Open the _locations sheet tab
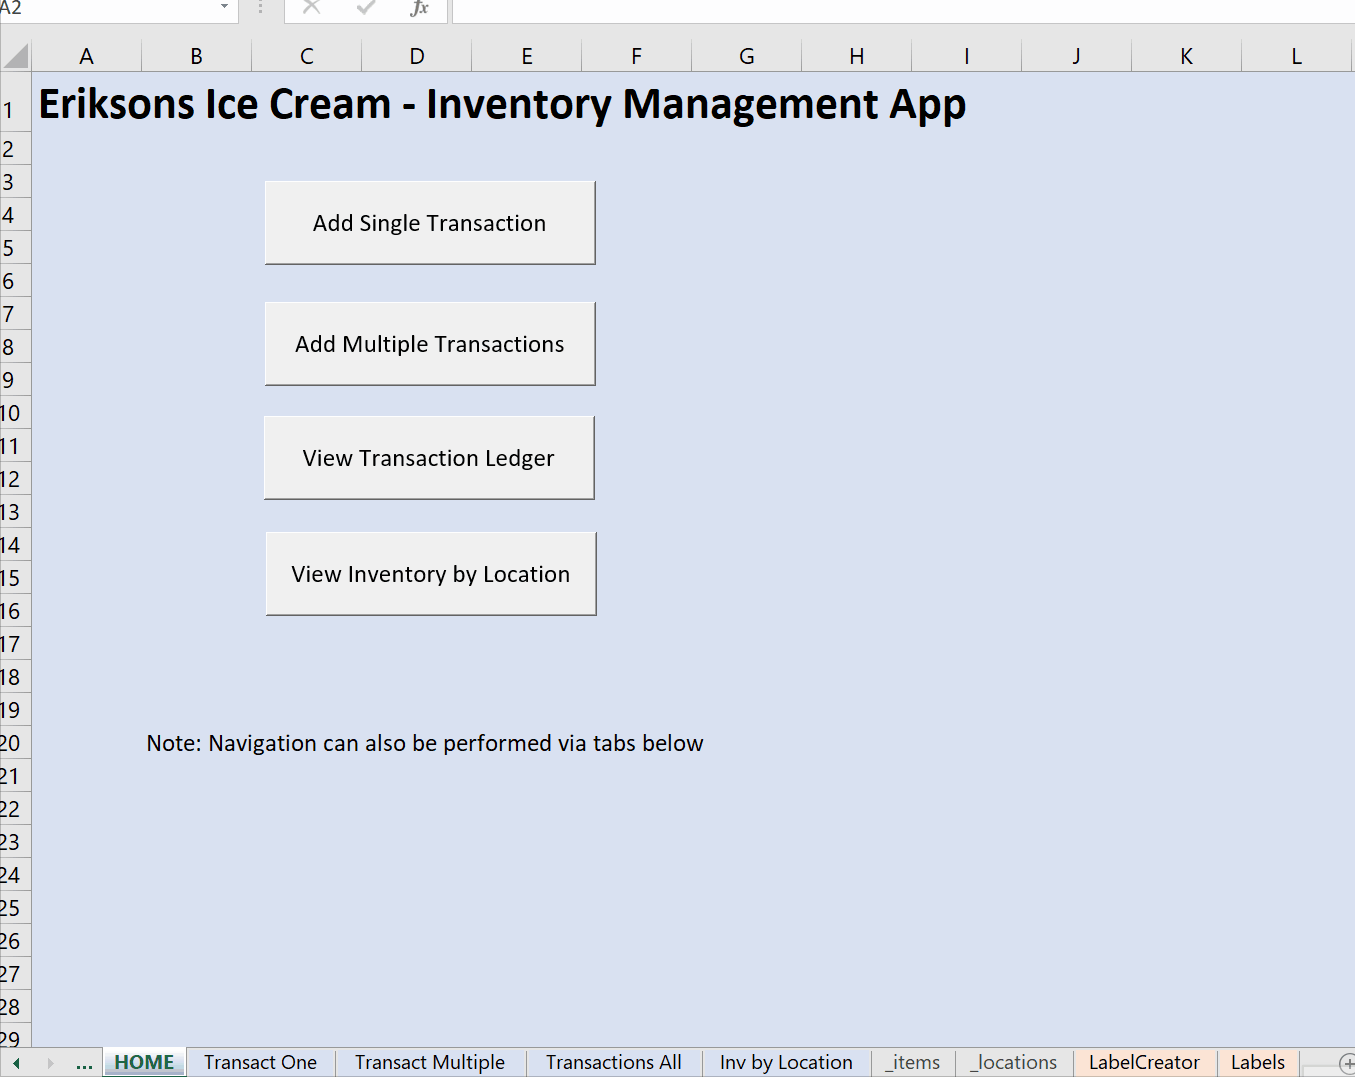The image size is (1355, 1077). pos(1013,1063)
